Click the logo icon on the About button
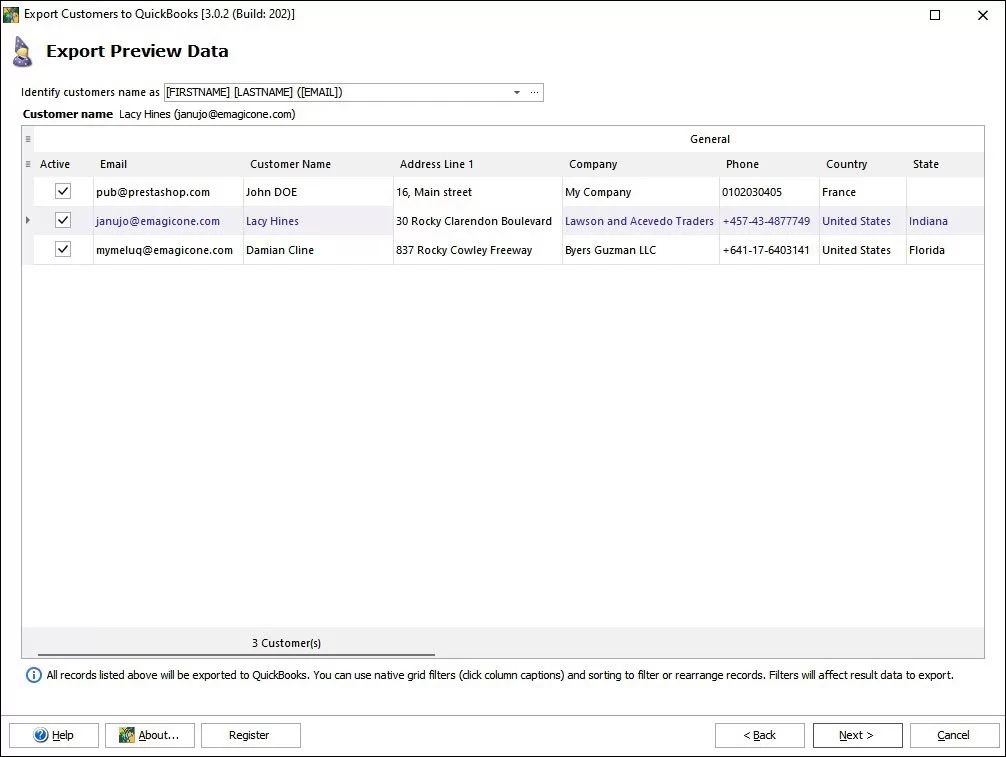Image resolution: width=1006 pixels, height=757 pixels. pyautogui.click(x=126, y=735)
